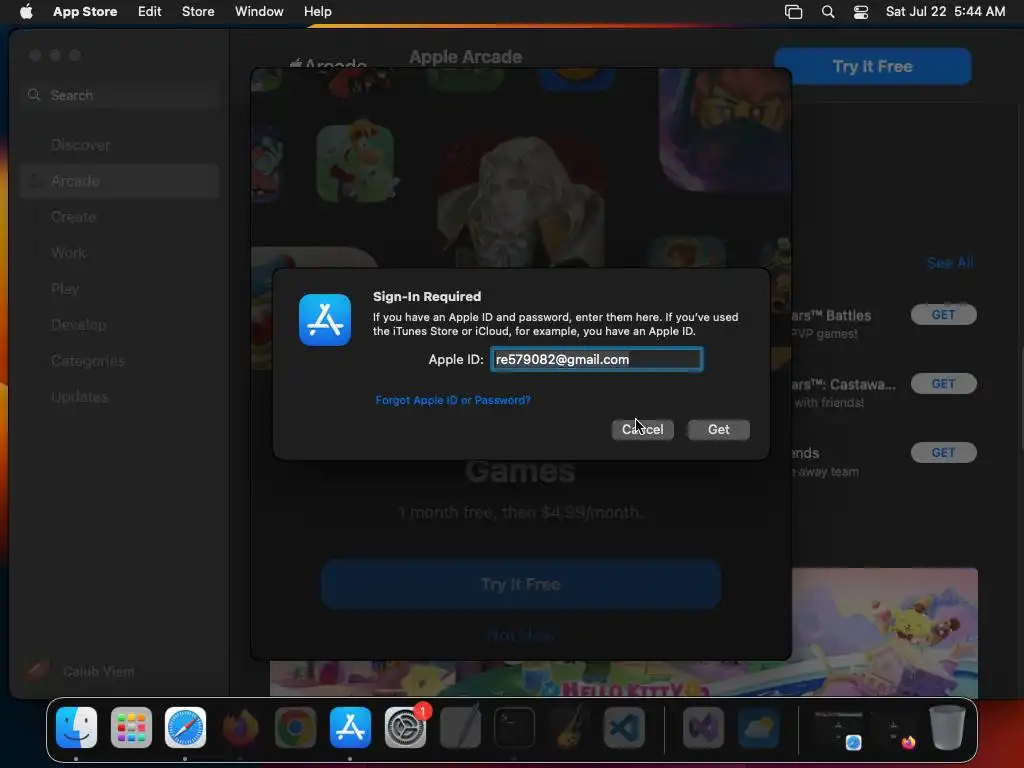Click the Not Now link
The width and height of the screenshot is (1024, 768).
tap(520, 634)
